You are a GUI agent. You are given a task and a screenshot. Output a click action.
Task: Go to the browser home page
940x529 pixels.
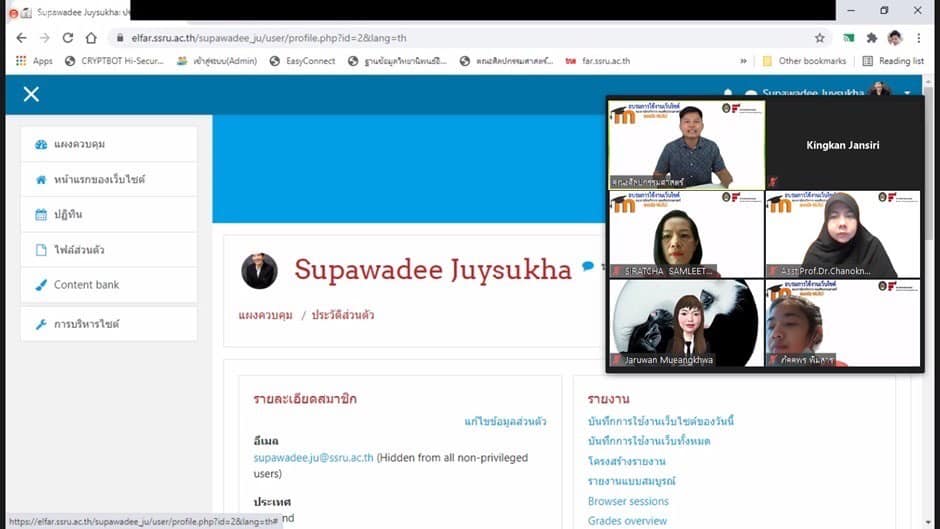91,38
